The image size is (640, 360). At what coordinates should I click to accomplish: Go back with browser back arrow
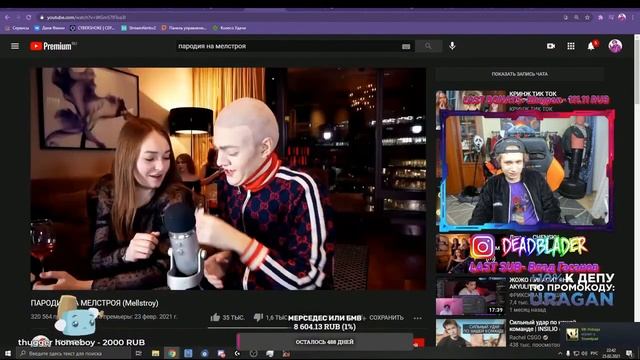7,17
